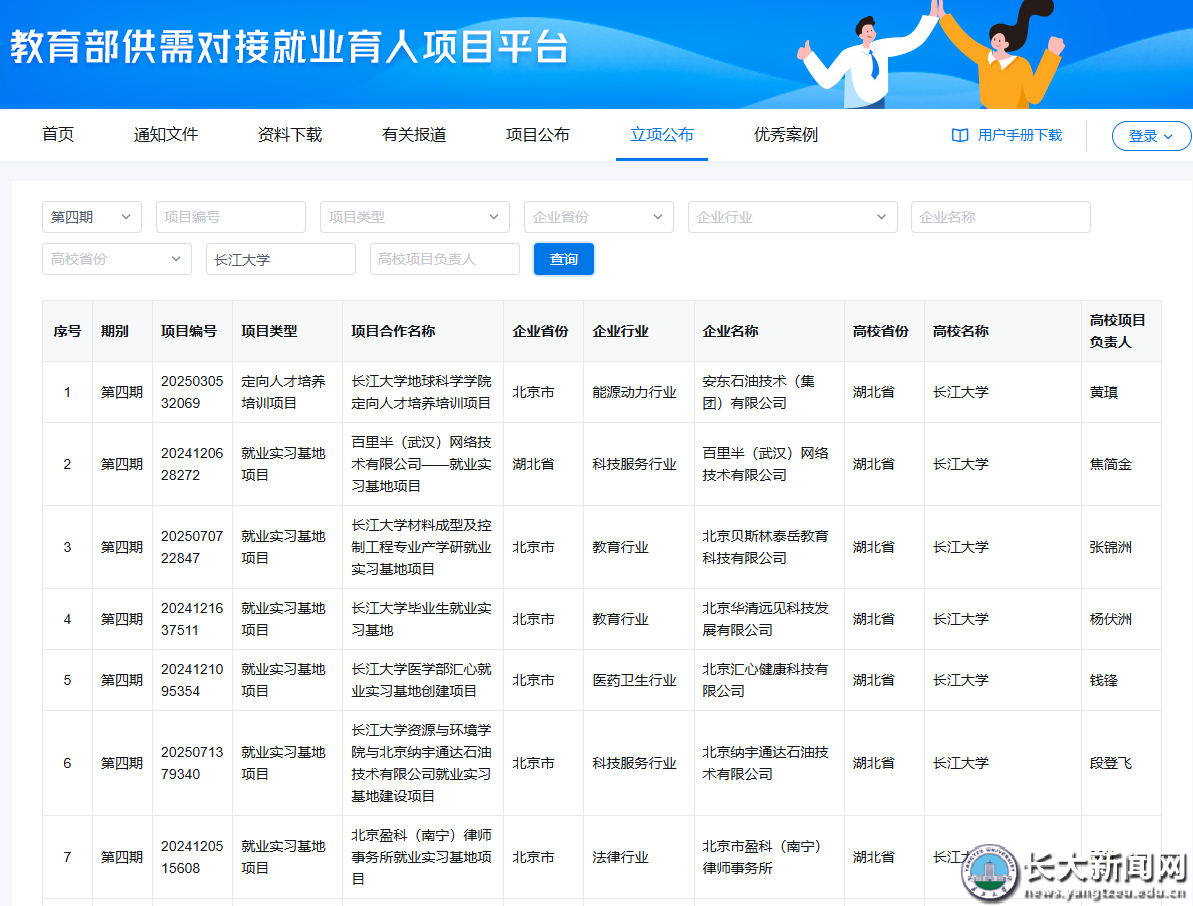This screenshot has height=906, width=1193.
Task: Open the 通知文件 menu item
Action: (166, 135)
